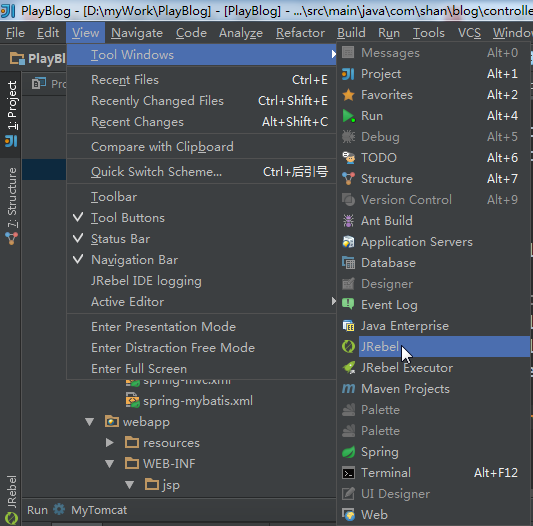The height and width of the screenshot is (526, 533).
Task: Open the Run menu
Action: pos(389,33)
